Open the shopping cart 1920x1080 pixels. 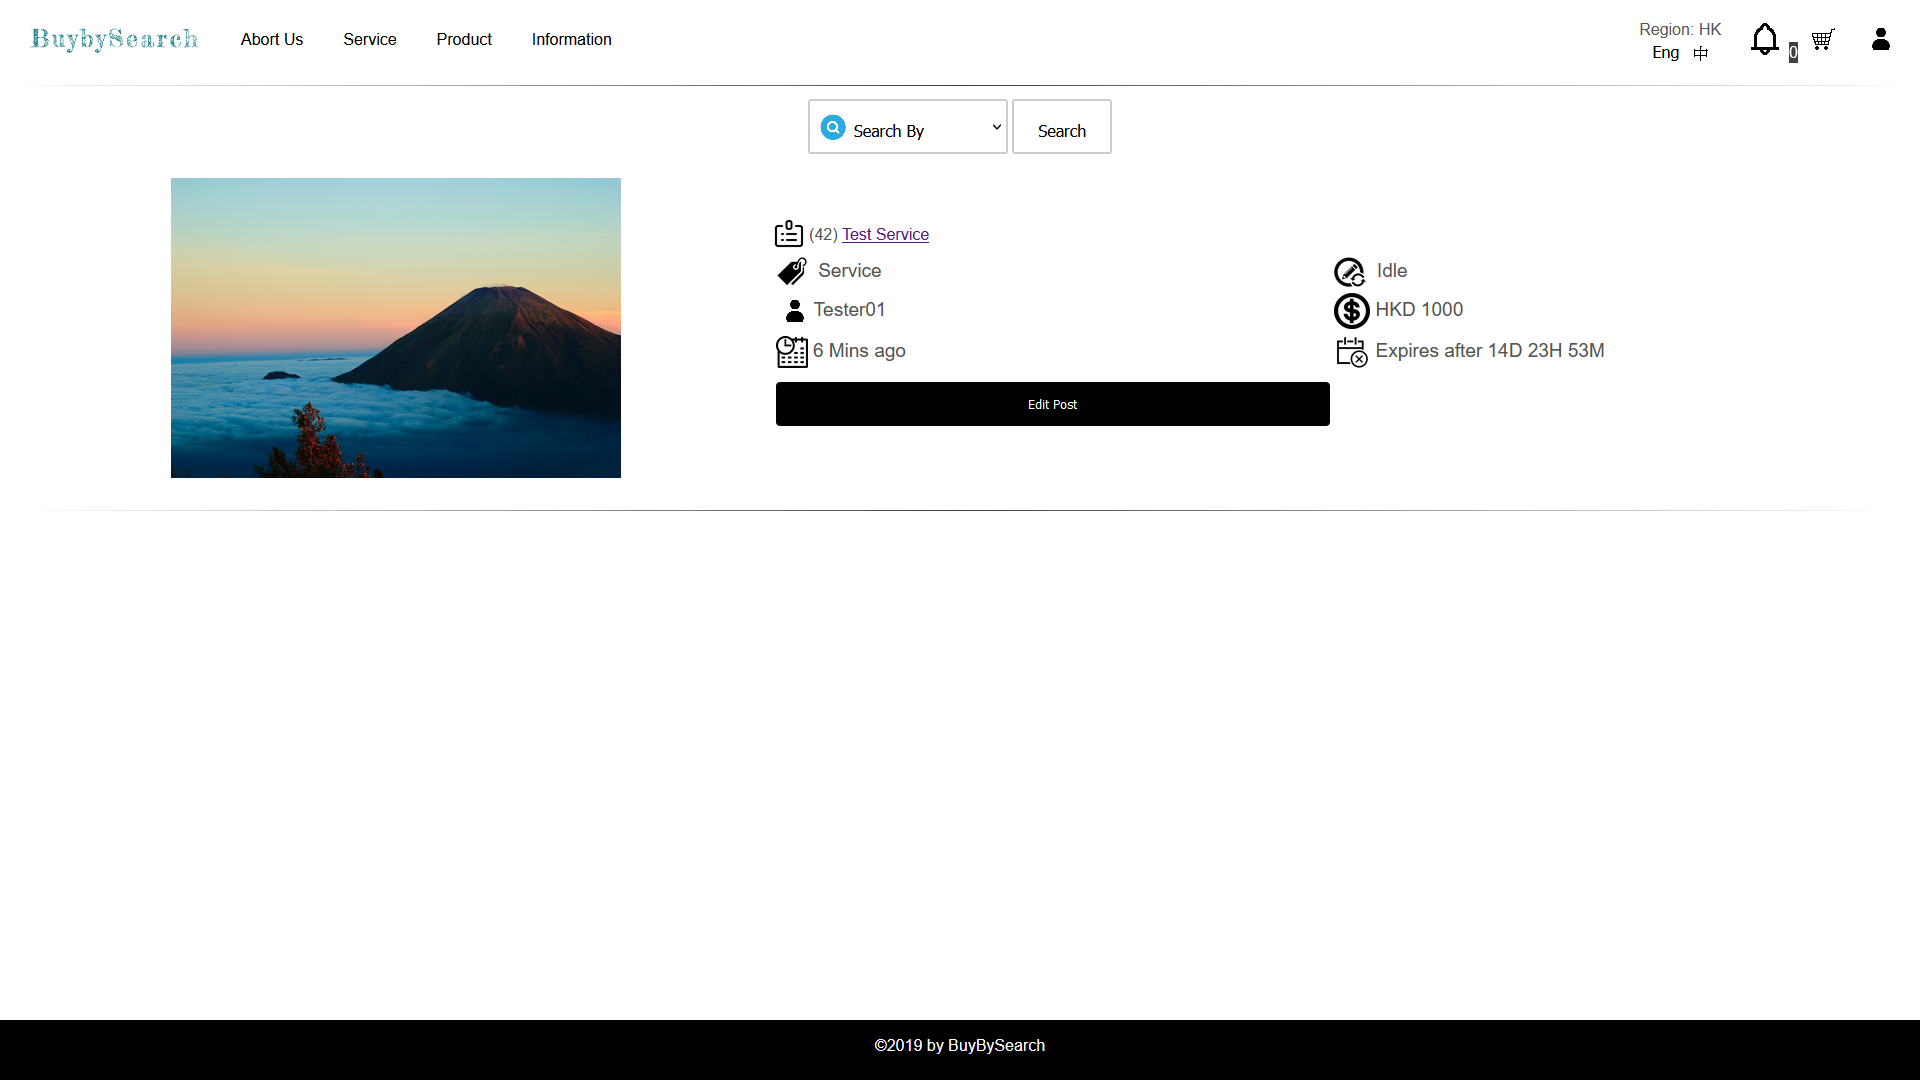tap(1822, 40)
